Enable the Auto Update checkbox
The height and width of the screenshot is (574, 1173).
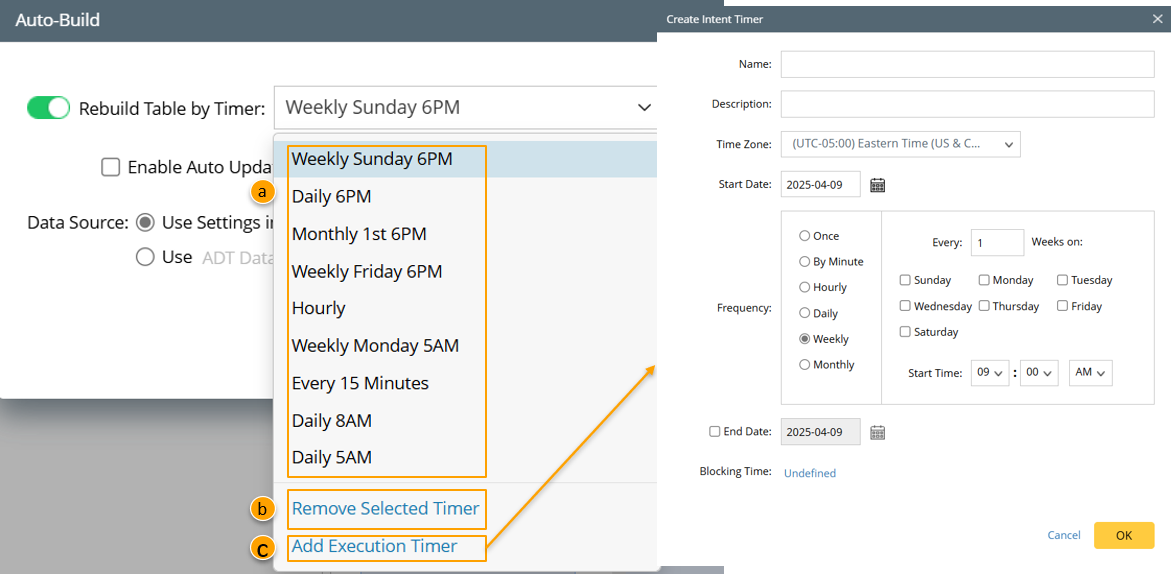click(111, 167)
